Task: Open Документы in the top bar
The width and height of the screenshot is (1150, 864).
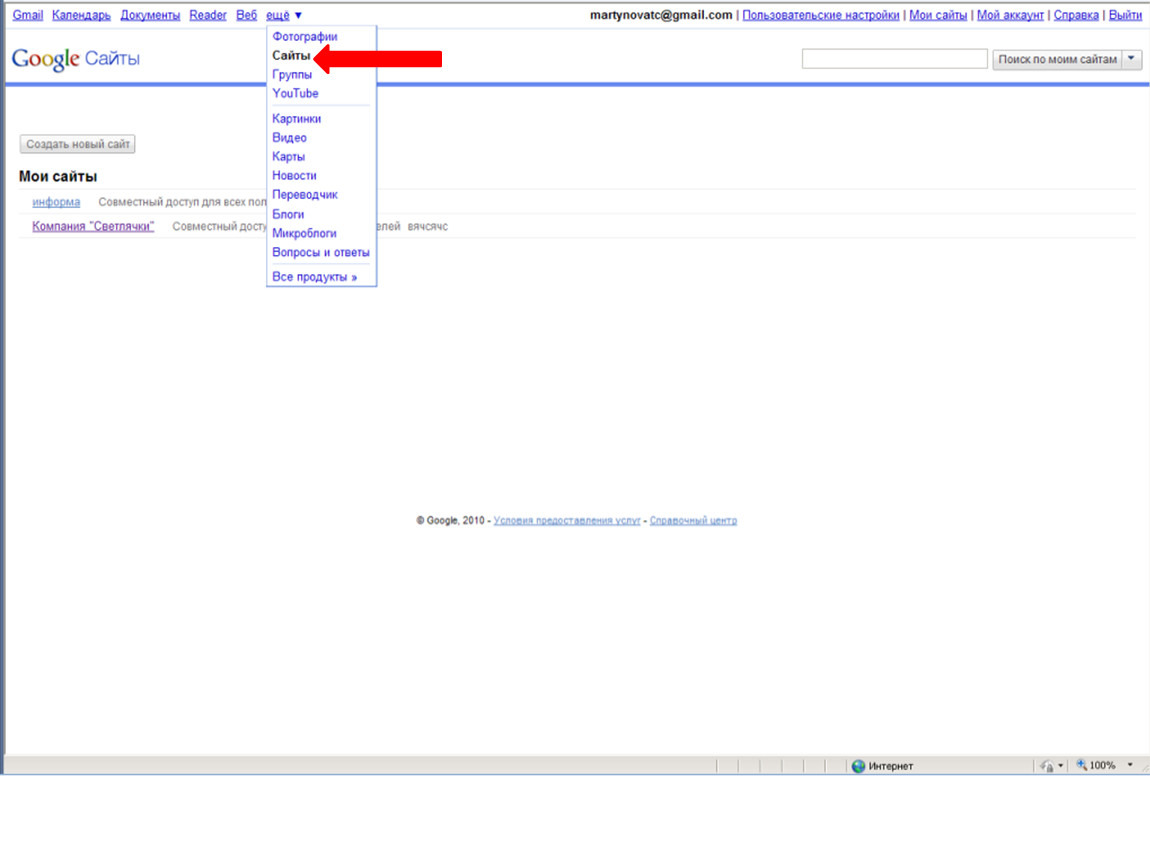Action: [x=150, y=15]
